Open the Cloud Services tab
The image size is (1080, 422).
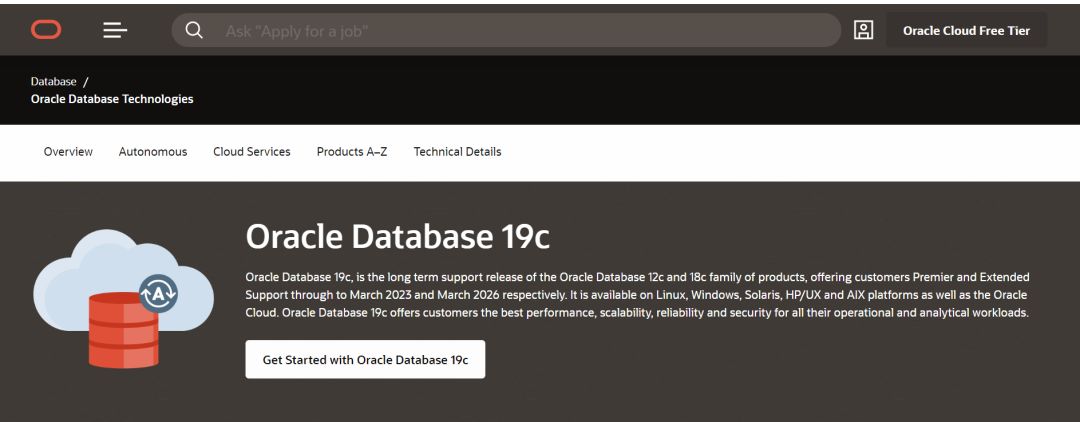pos(252,151)
